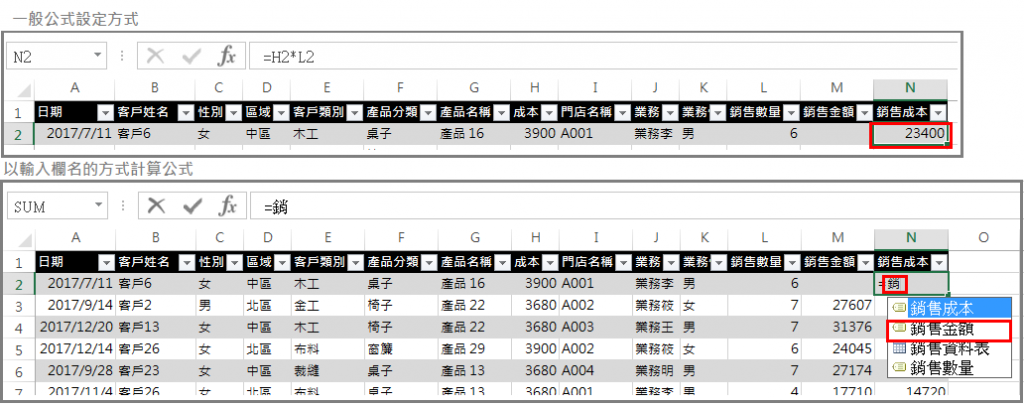Select row 3 header

[19, 305]
